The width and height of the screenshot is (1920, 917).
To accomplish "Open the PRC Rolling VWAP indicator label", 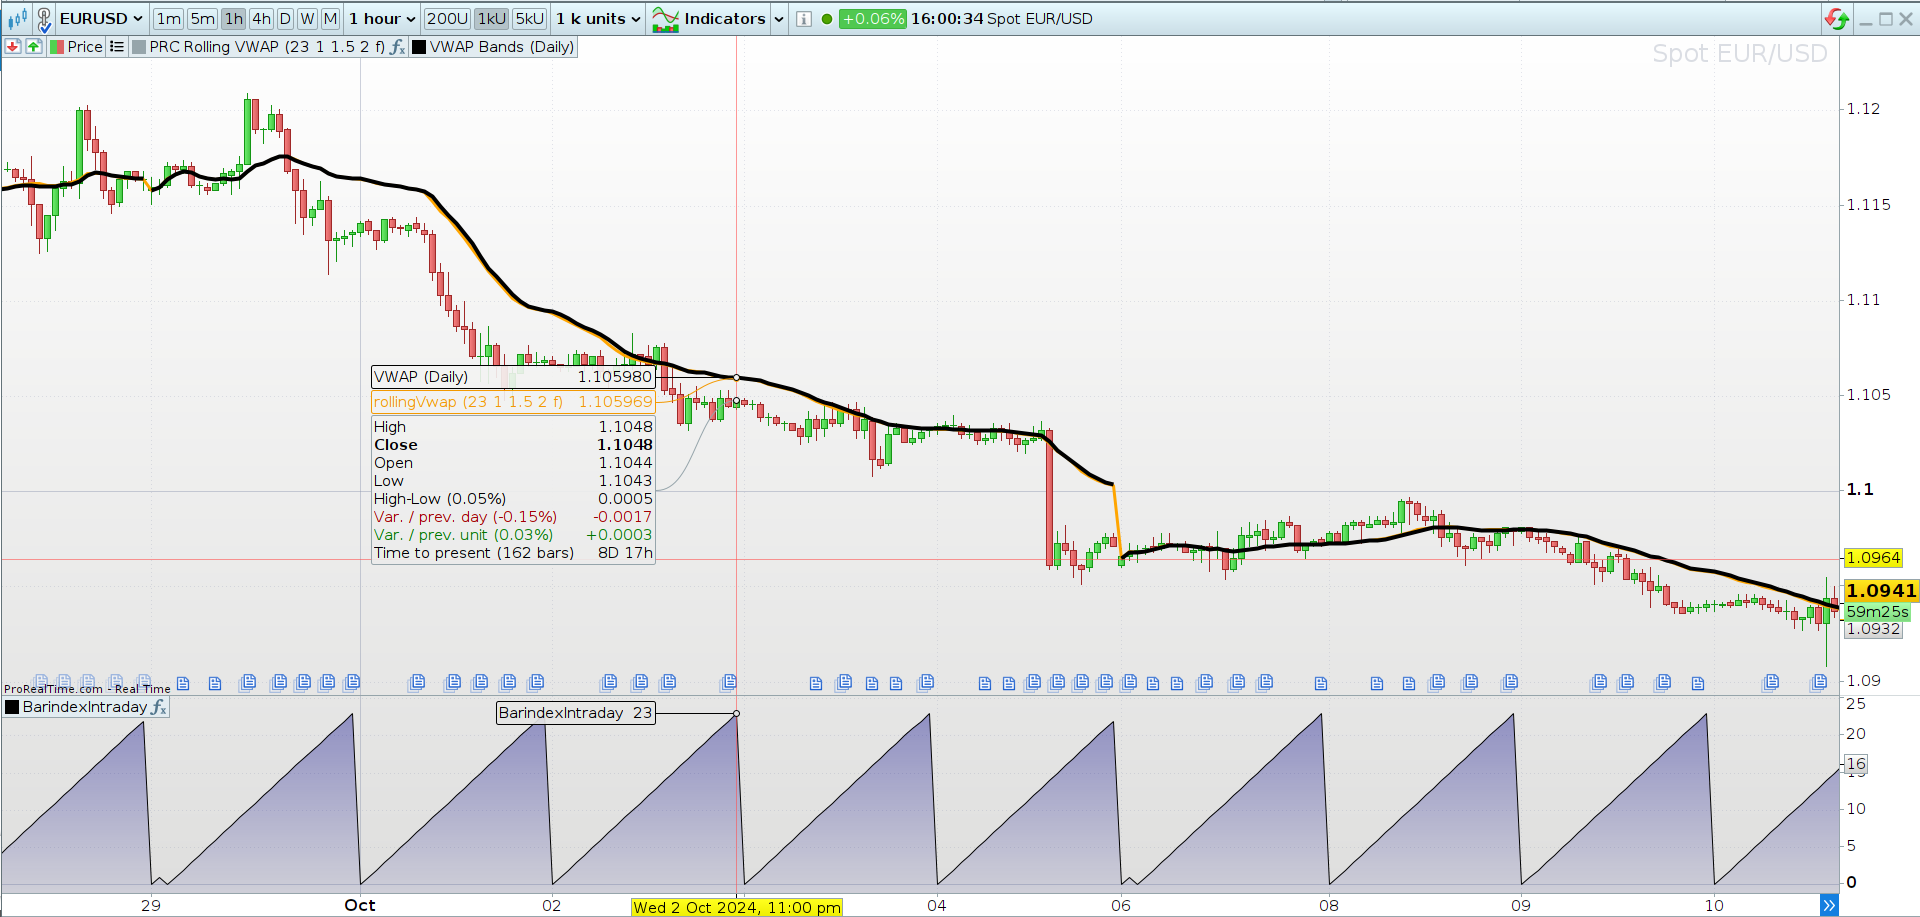I will click(267, 47).
